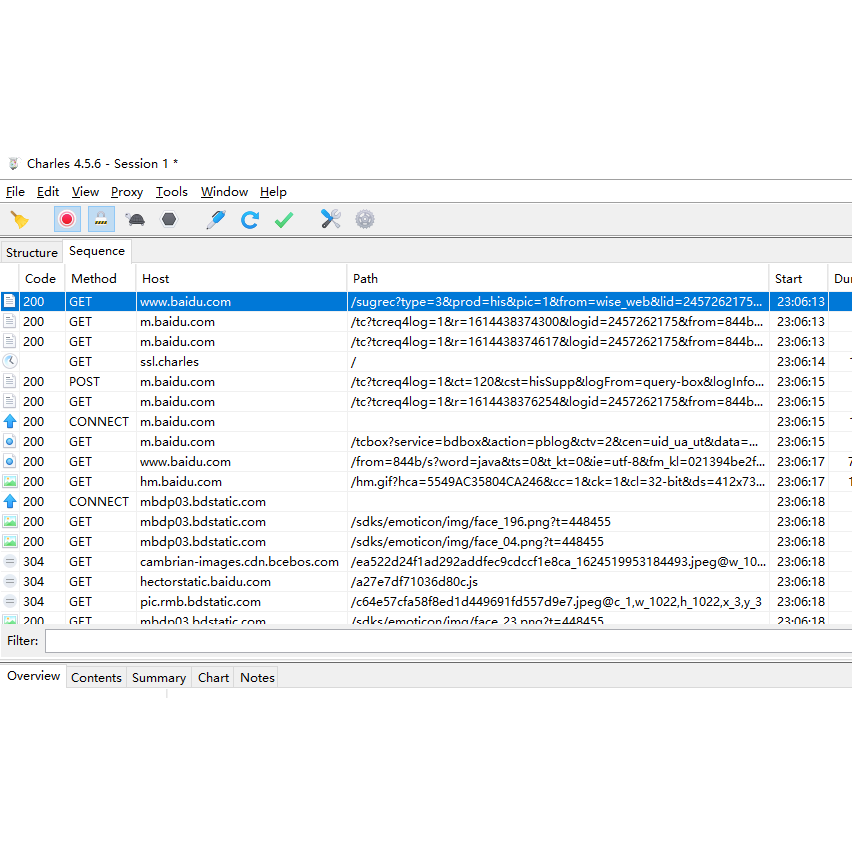The width and height of the screenshot is (852, 852).
Task: Open the File menu
Action: (x=15, y=192)
